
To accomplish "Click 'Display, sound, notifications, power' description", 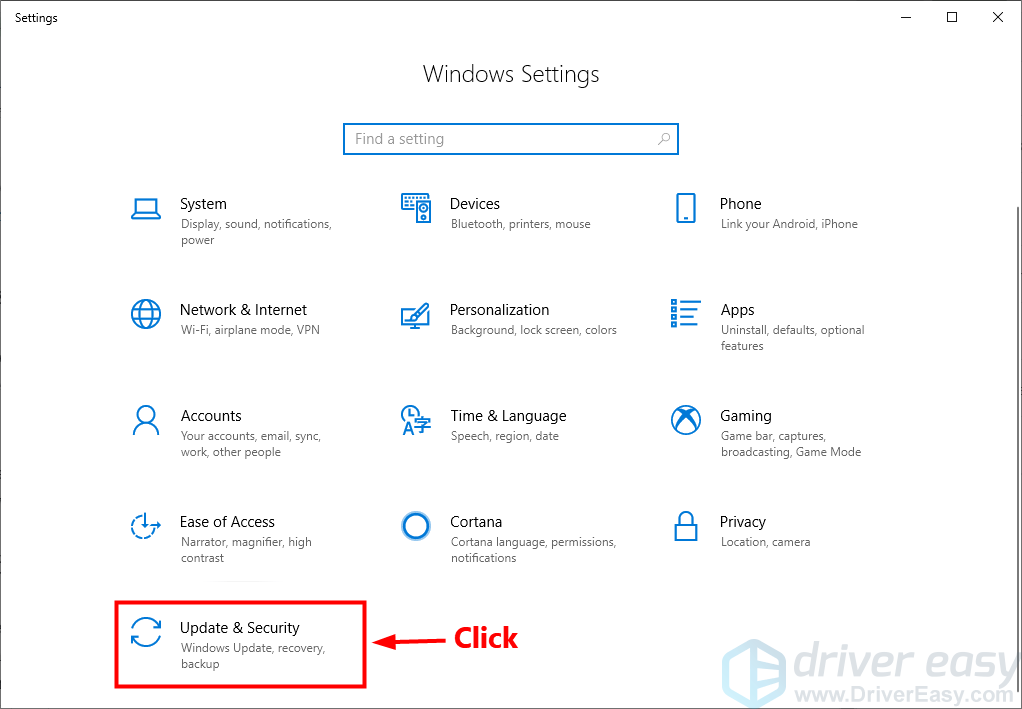I will pyautogui.click(x=256, y=232).
